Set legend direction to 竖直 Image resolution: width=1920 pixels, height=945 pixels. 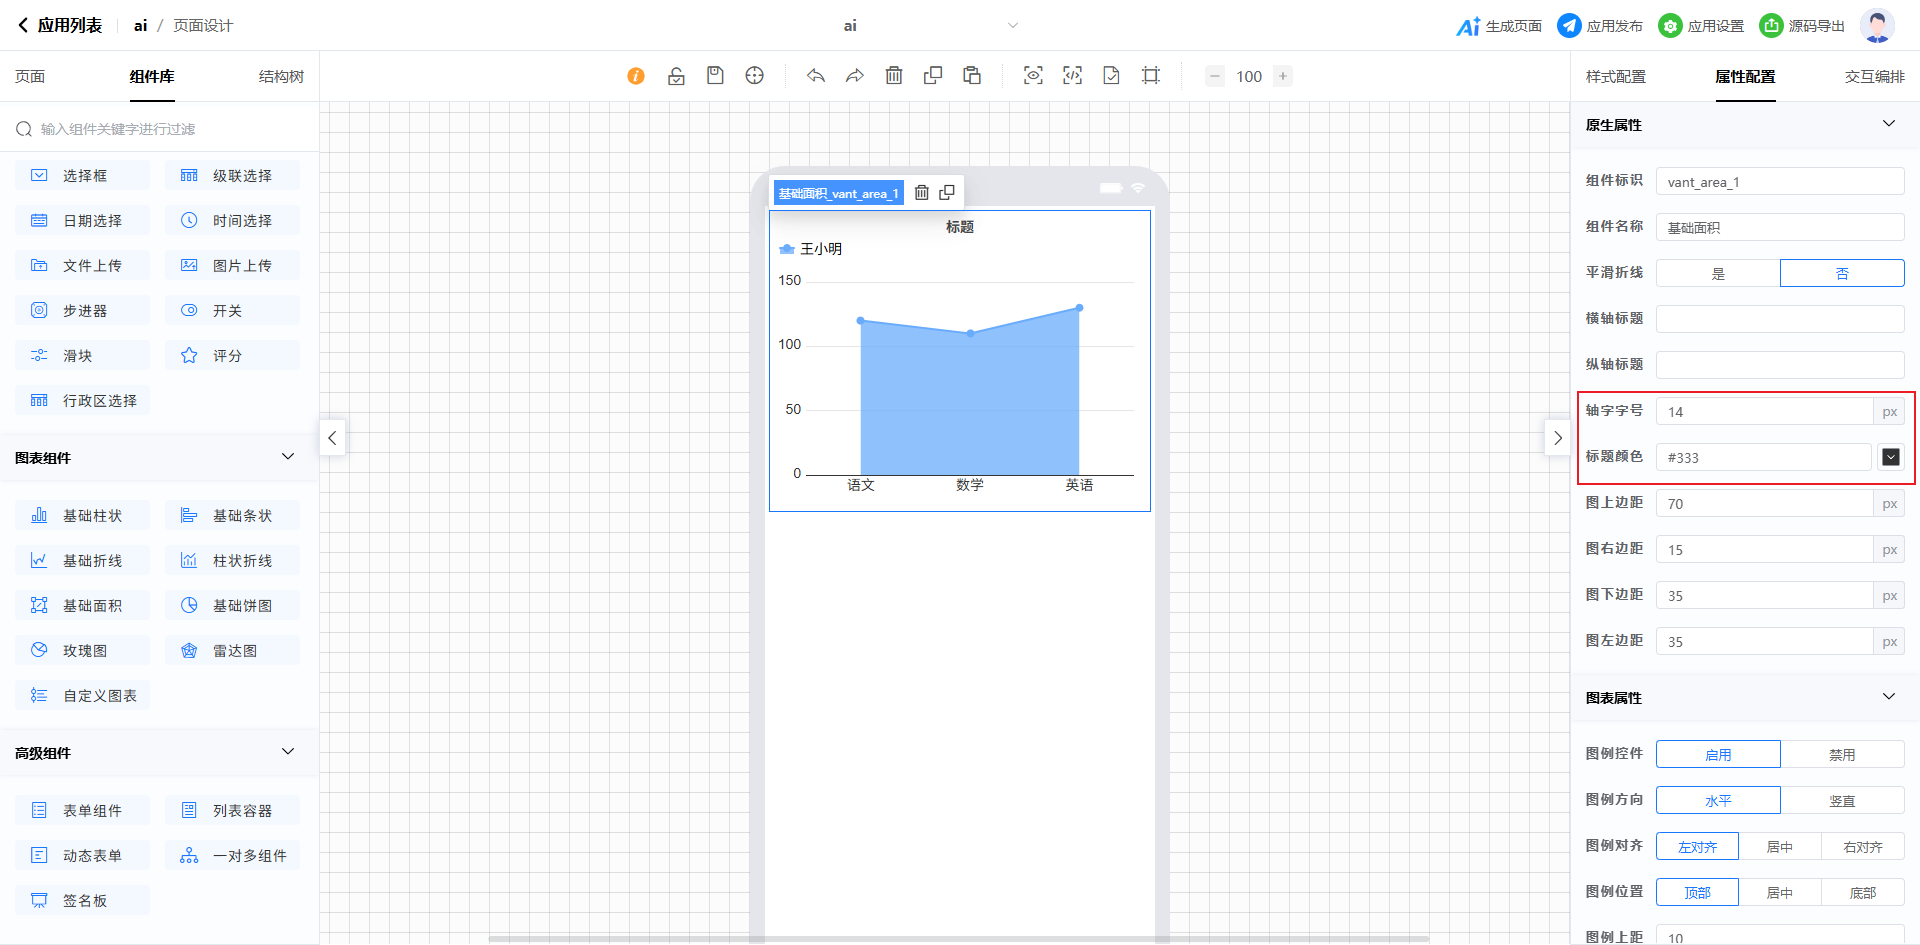pos(1842,801)
